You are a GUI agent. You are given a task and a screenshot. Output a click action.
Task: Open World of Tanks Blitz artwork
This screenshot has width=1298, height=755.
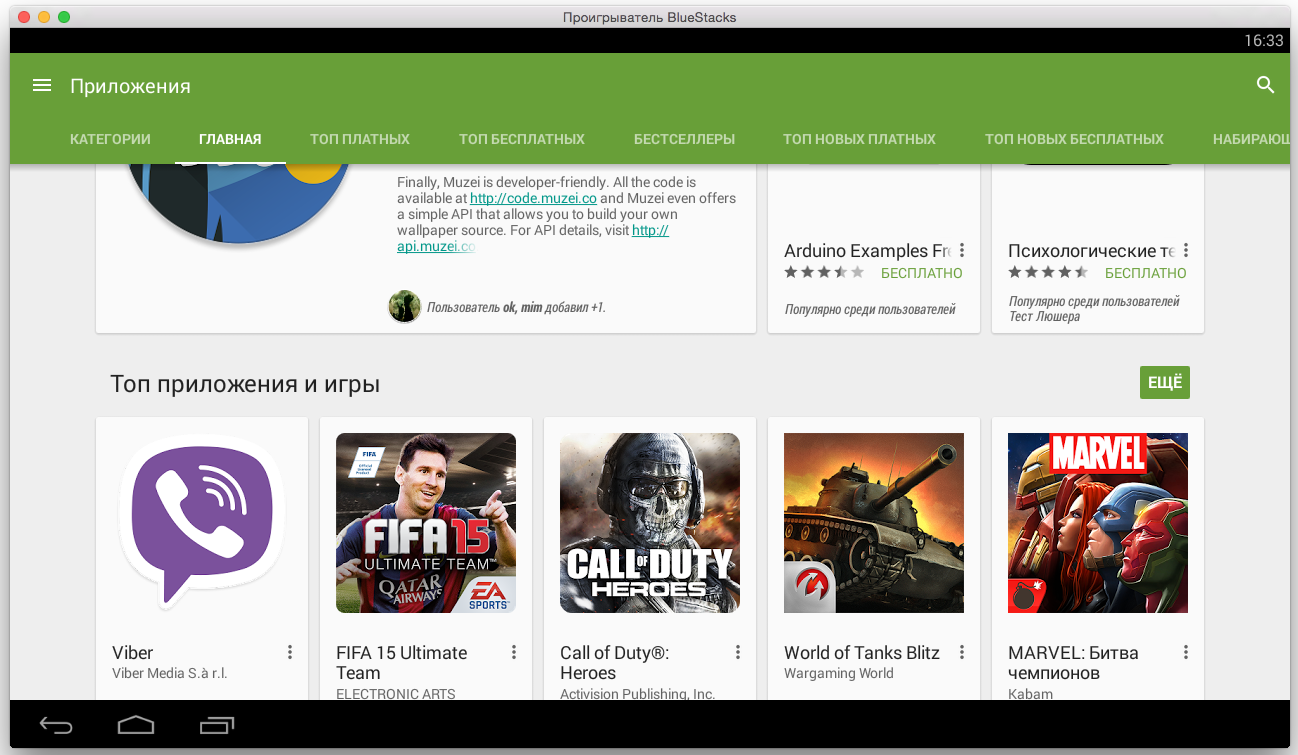874,523
